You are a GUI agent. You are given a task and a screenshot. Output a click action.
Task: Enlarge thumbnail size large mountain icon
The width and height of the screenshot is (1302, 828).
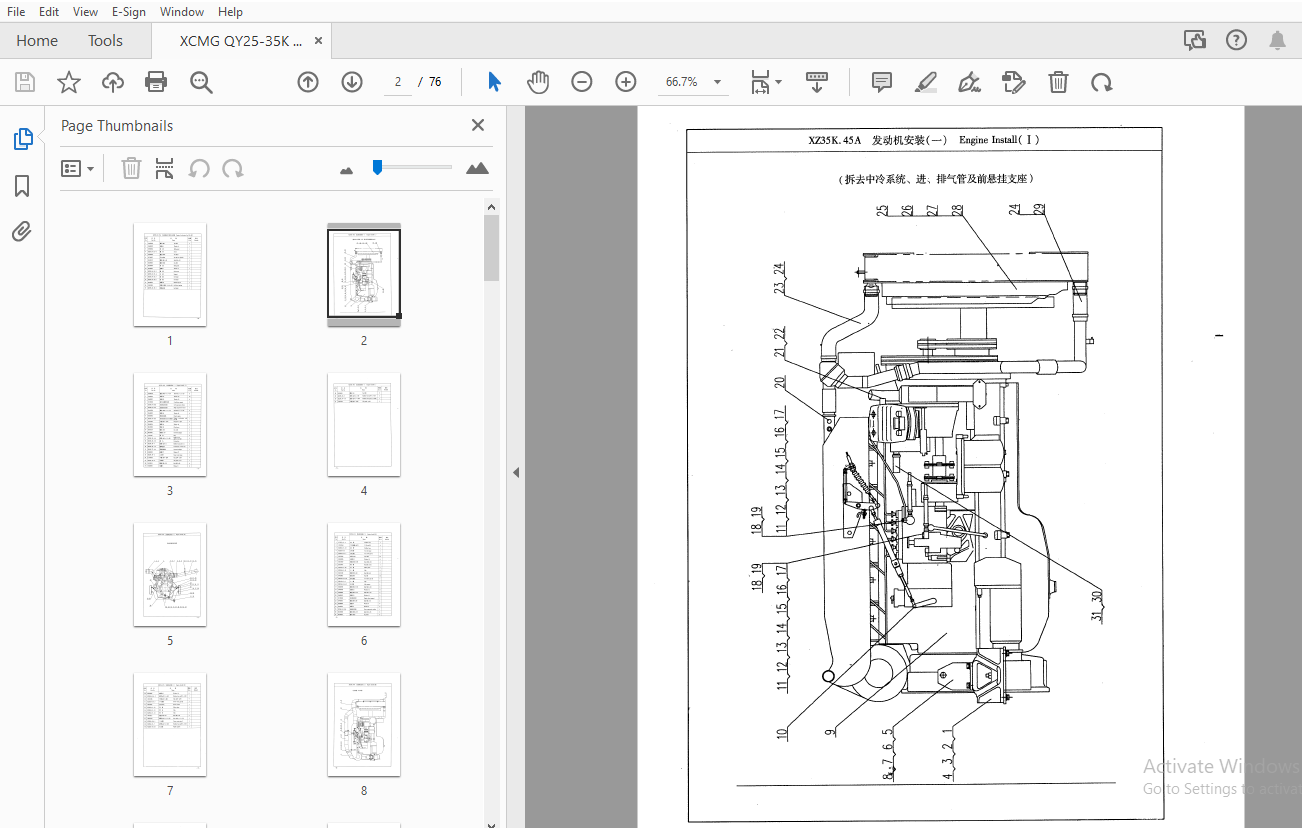478,168
